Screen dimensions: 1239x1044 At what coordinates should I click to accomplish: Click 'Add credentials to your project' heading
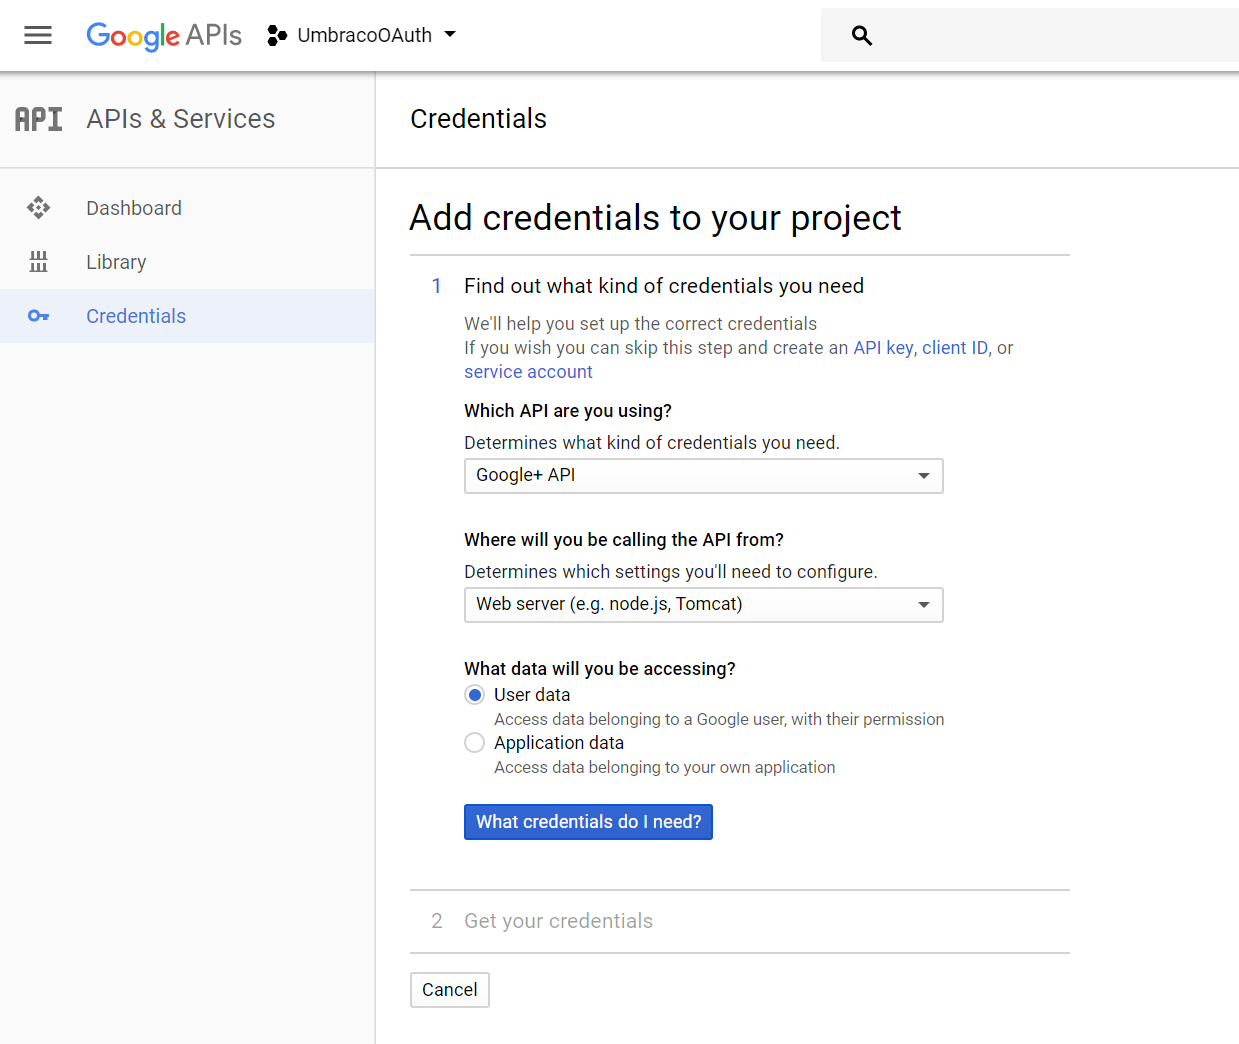656,218
